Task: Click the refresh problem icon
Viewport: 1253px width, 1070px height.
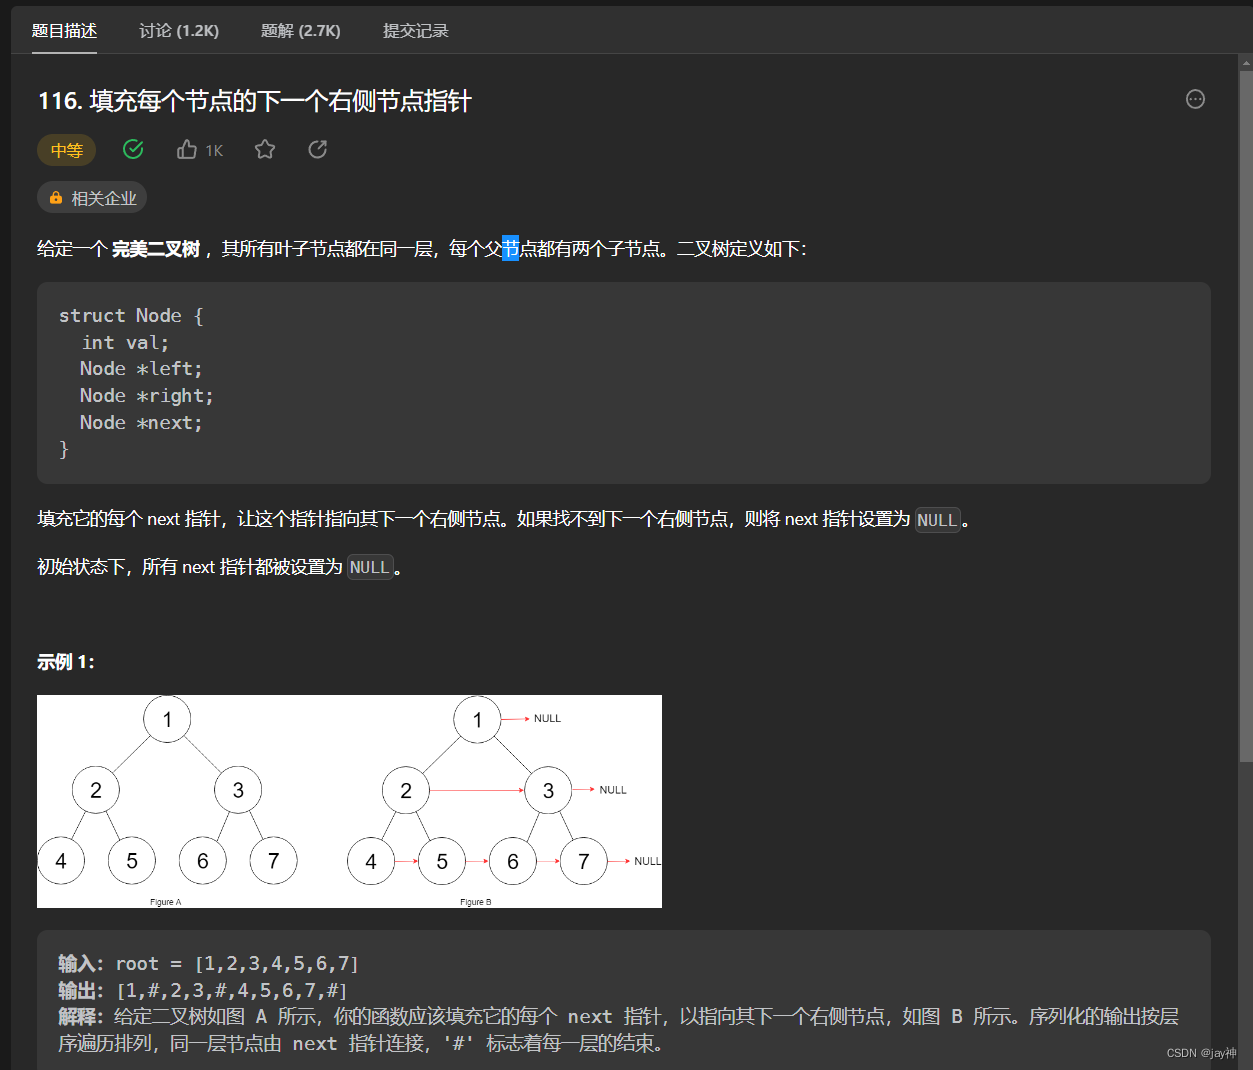Action: pyautogui.click(x=317, y=148)
